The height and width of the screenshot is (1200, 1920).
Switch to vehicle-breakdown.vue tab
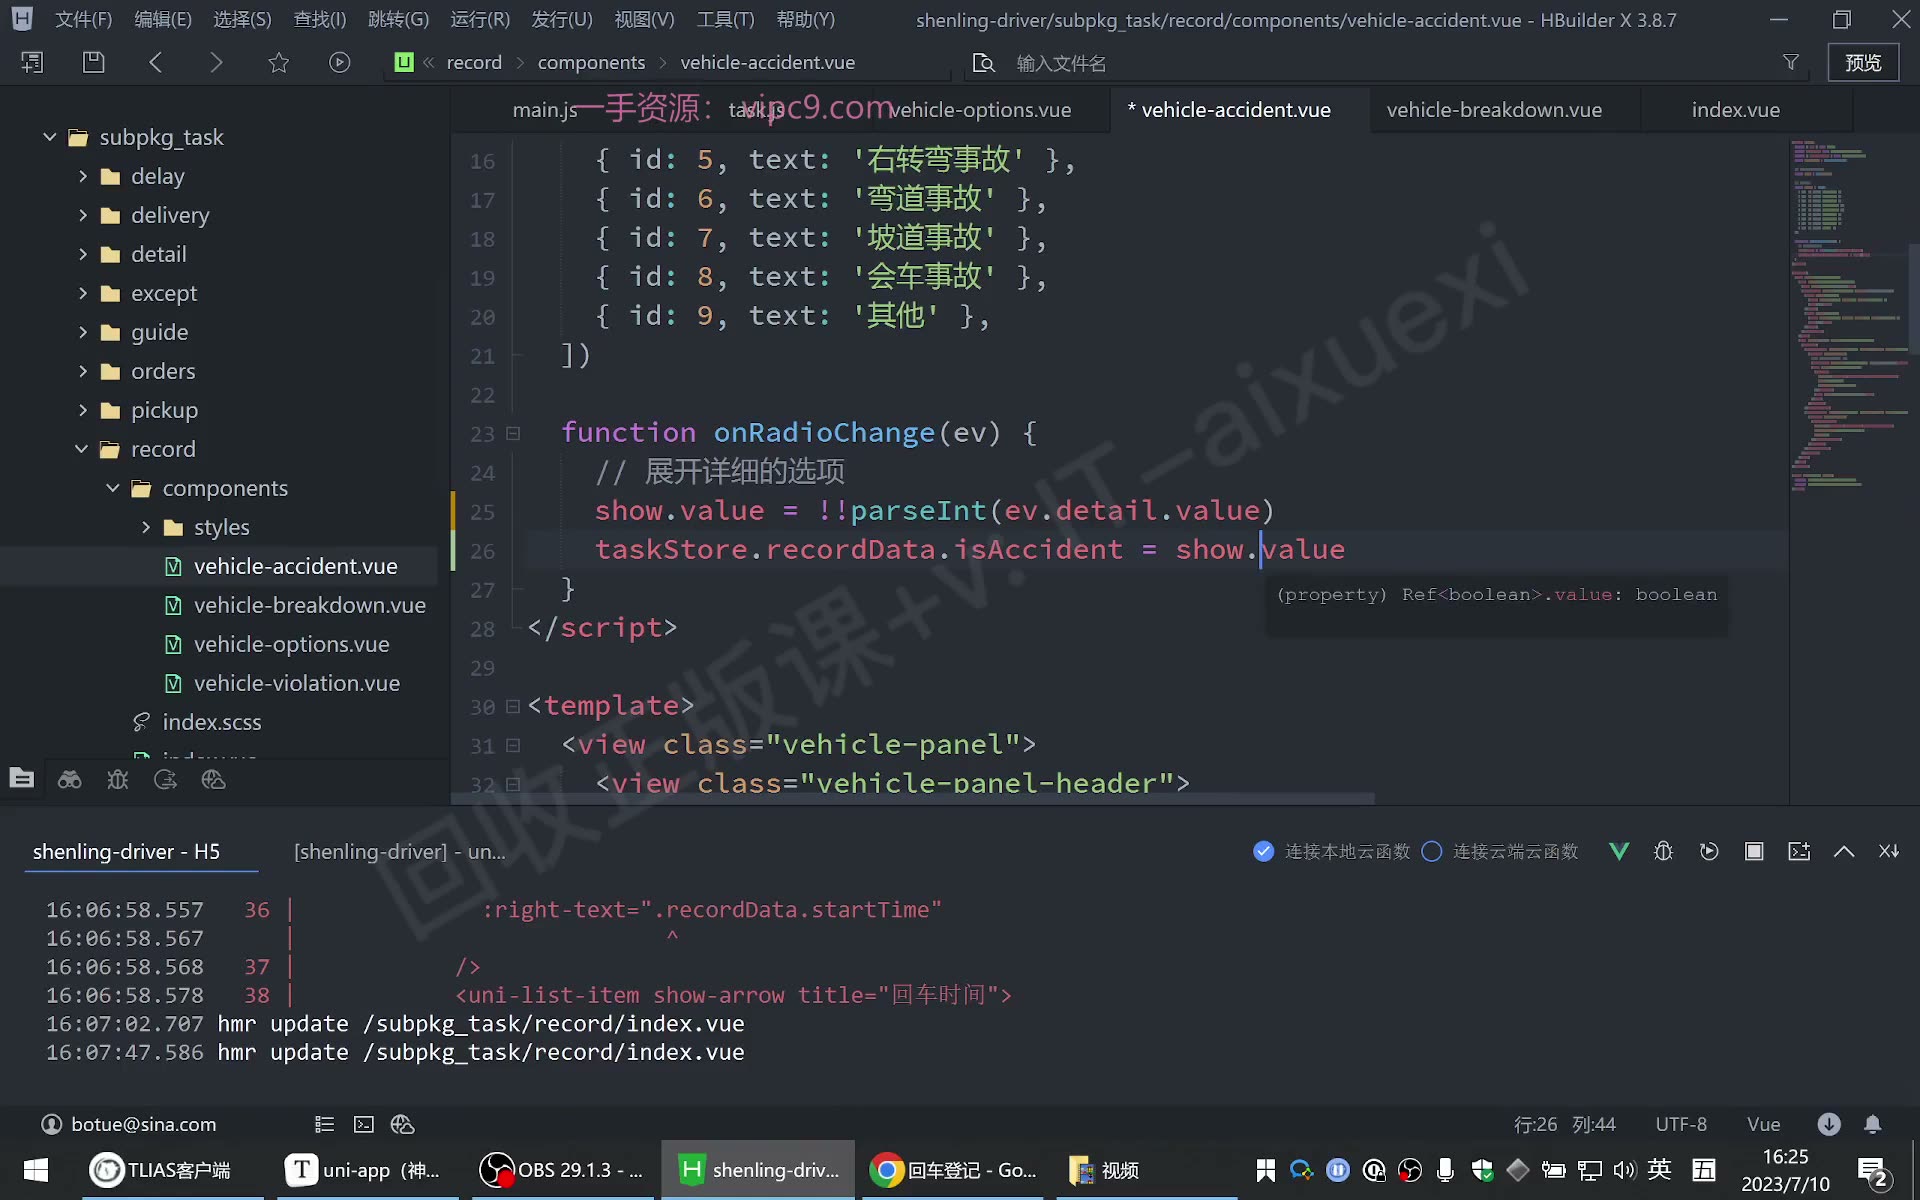(1494, 110)
